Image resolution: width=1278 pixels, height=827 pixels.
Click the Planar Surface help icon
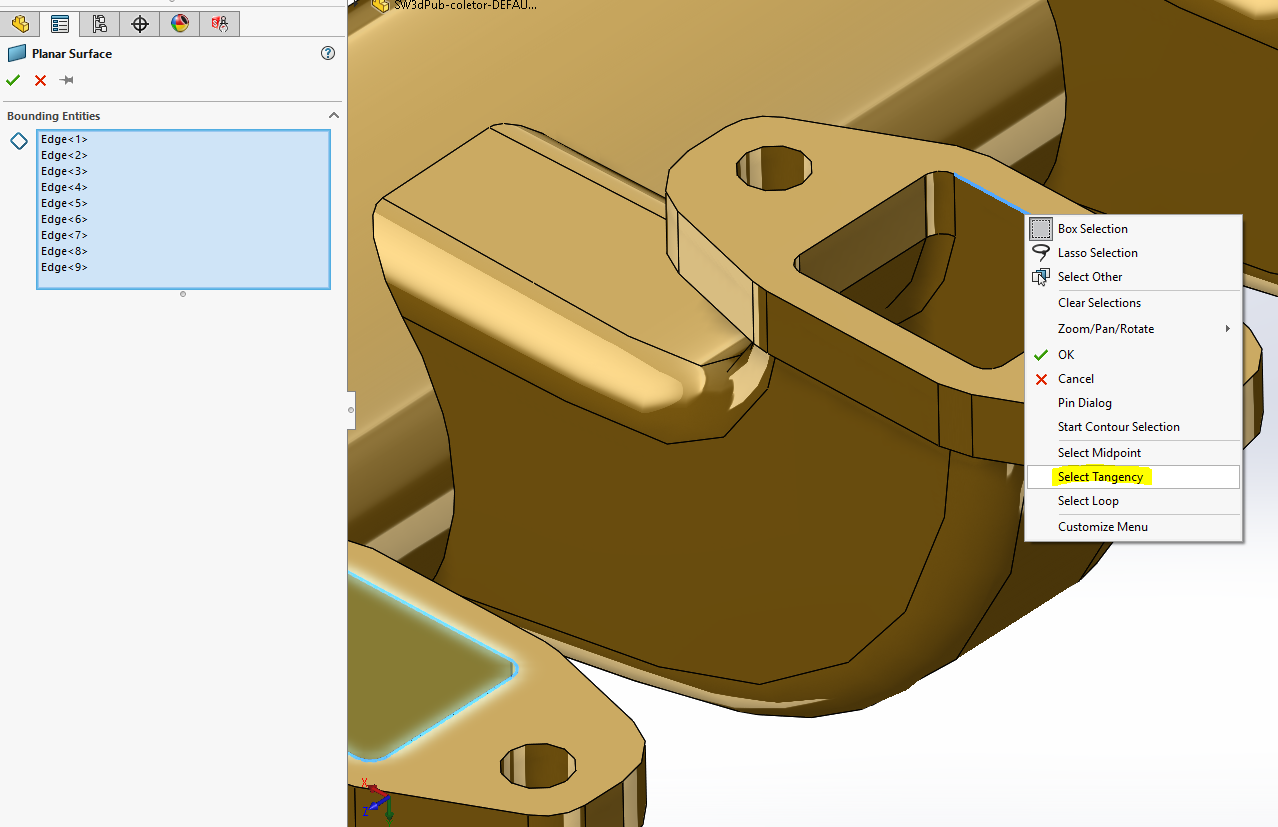click(328, 54)
